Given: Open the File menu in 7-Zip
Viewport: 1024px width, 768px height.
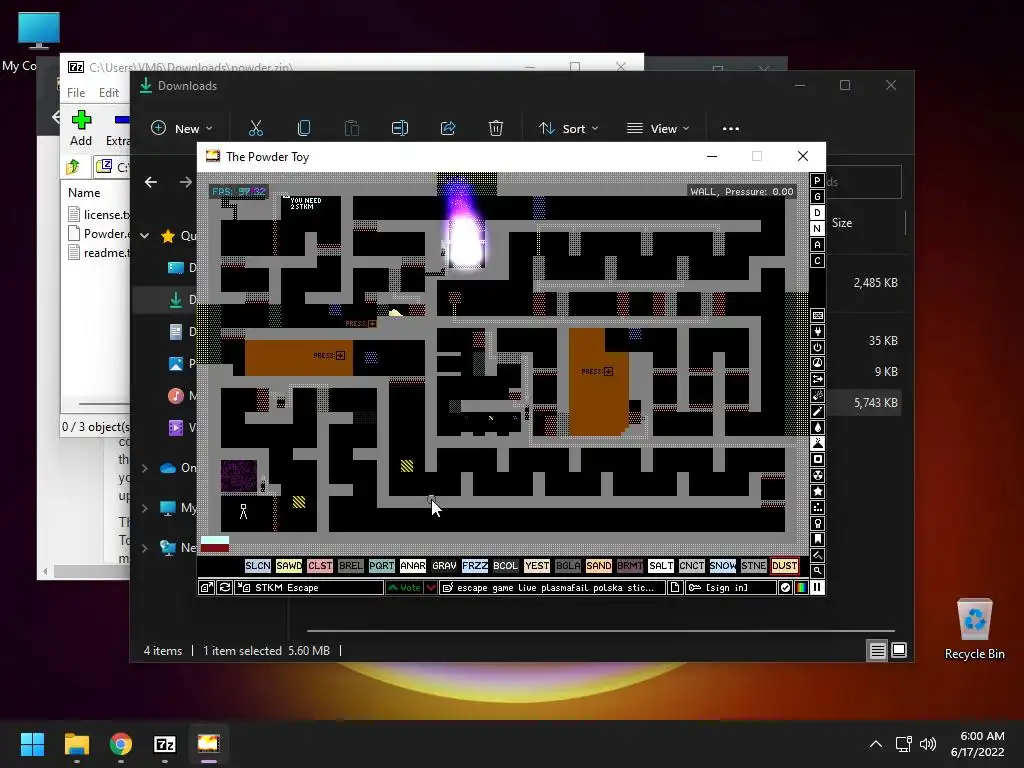Looking at the screenshot, I should coord(76,93).
